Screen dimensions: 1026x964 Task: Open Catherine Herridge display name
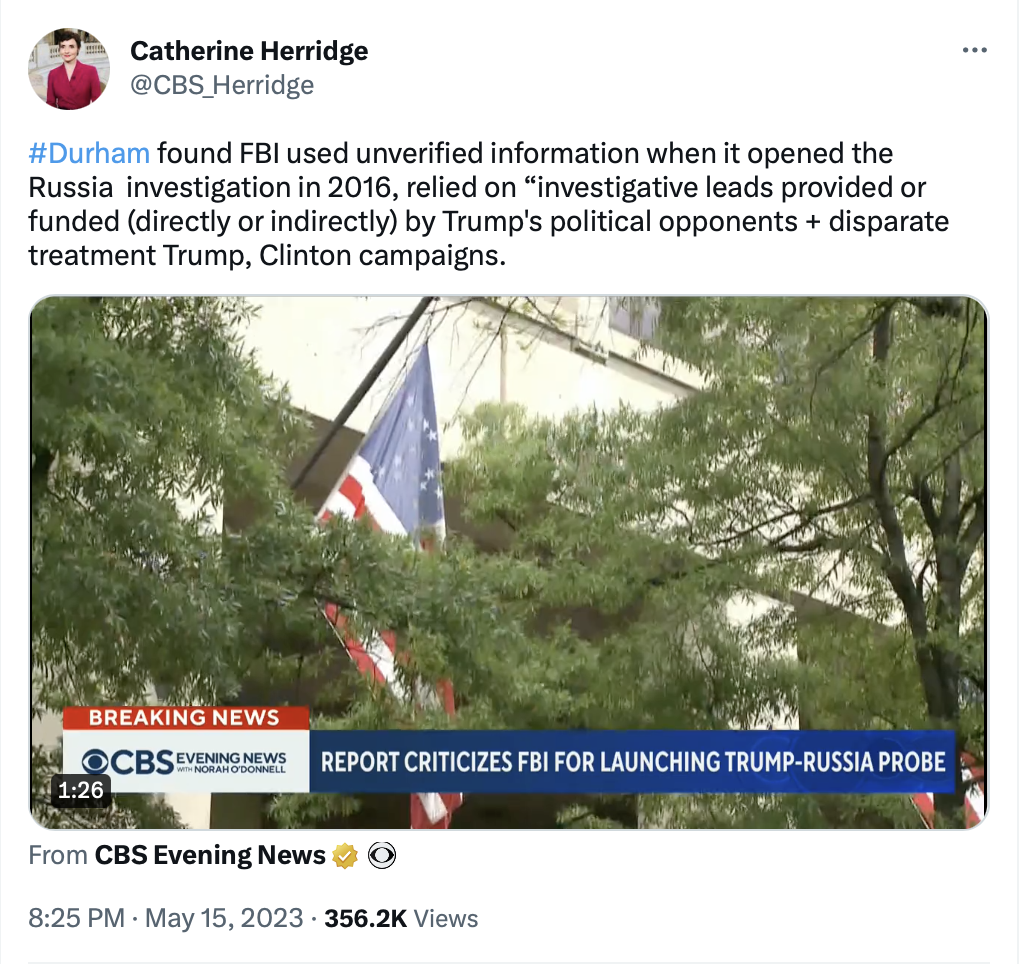click(249, 50)
